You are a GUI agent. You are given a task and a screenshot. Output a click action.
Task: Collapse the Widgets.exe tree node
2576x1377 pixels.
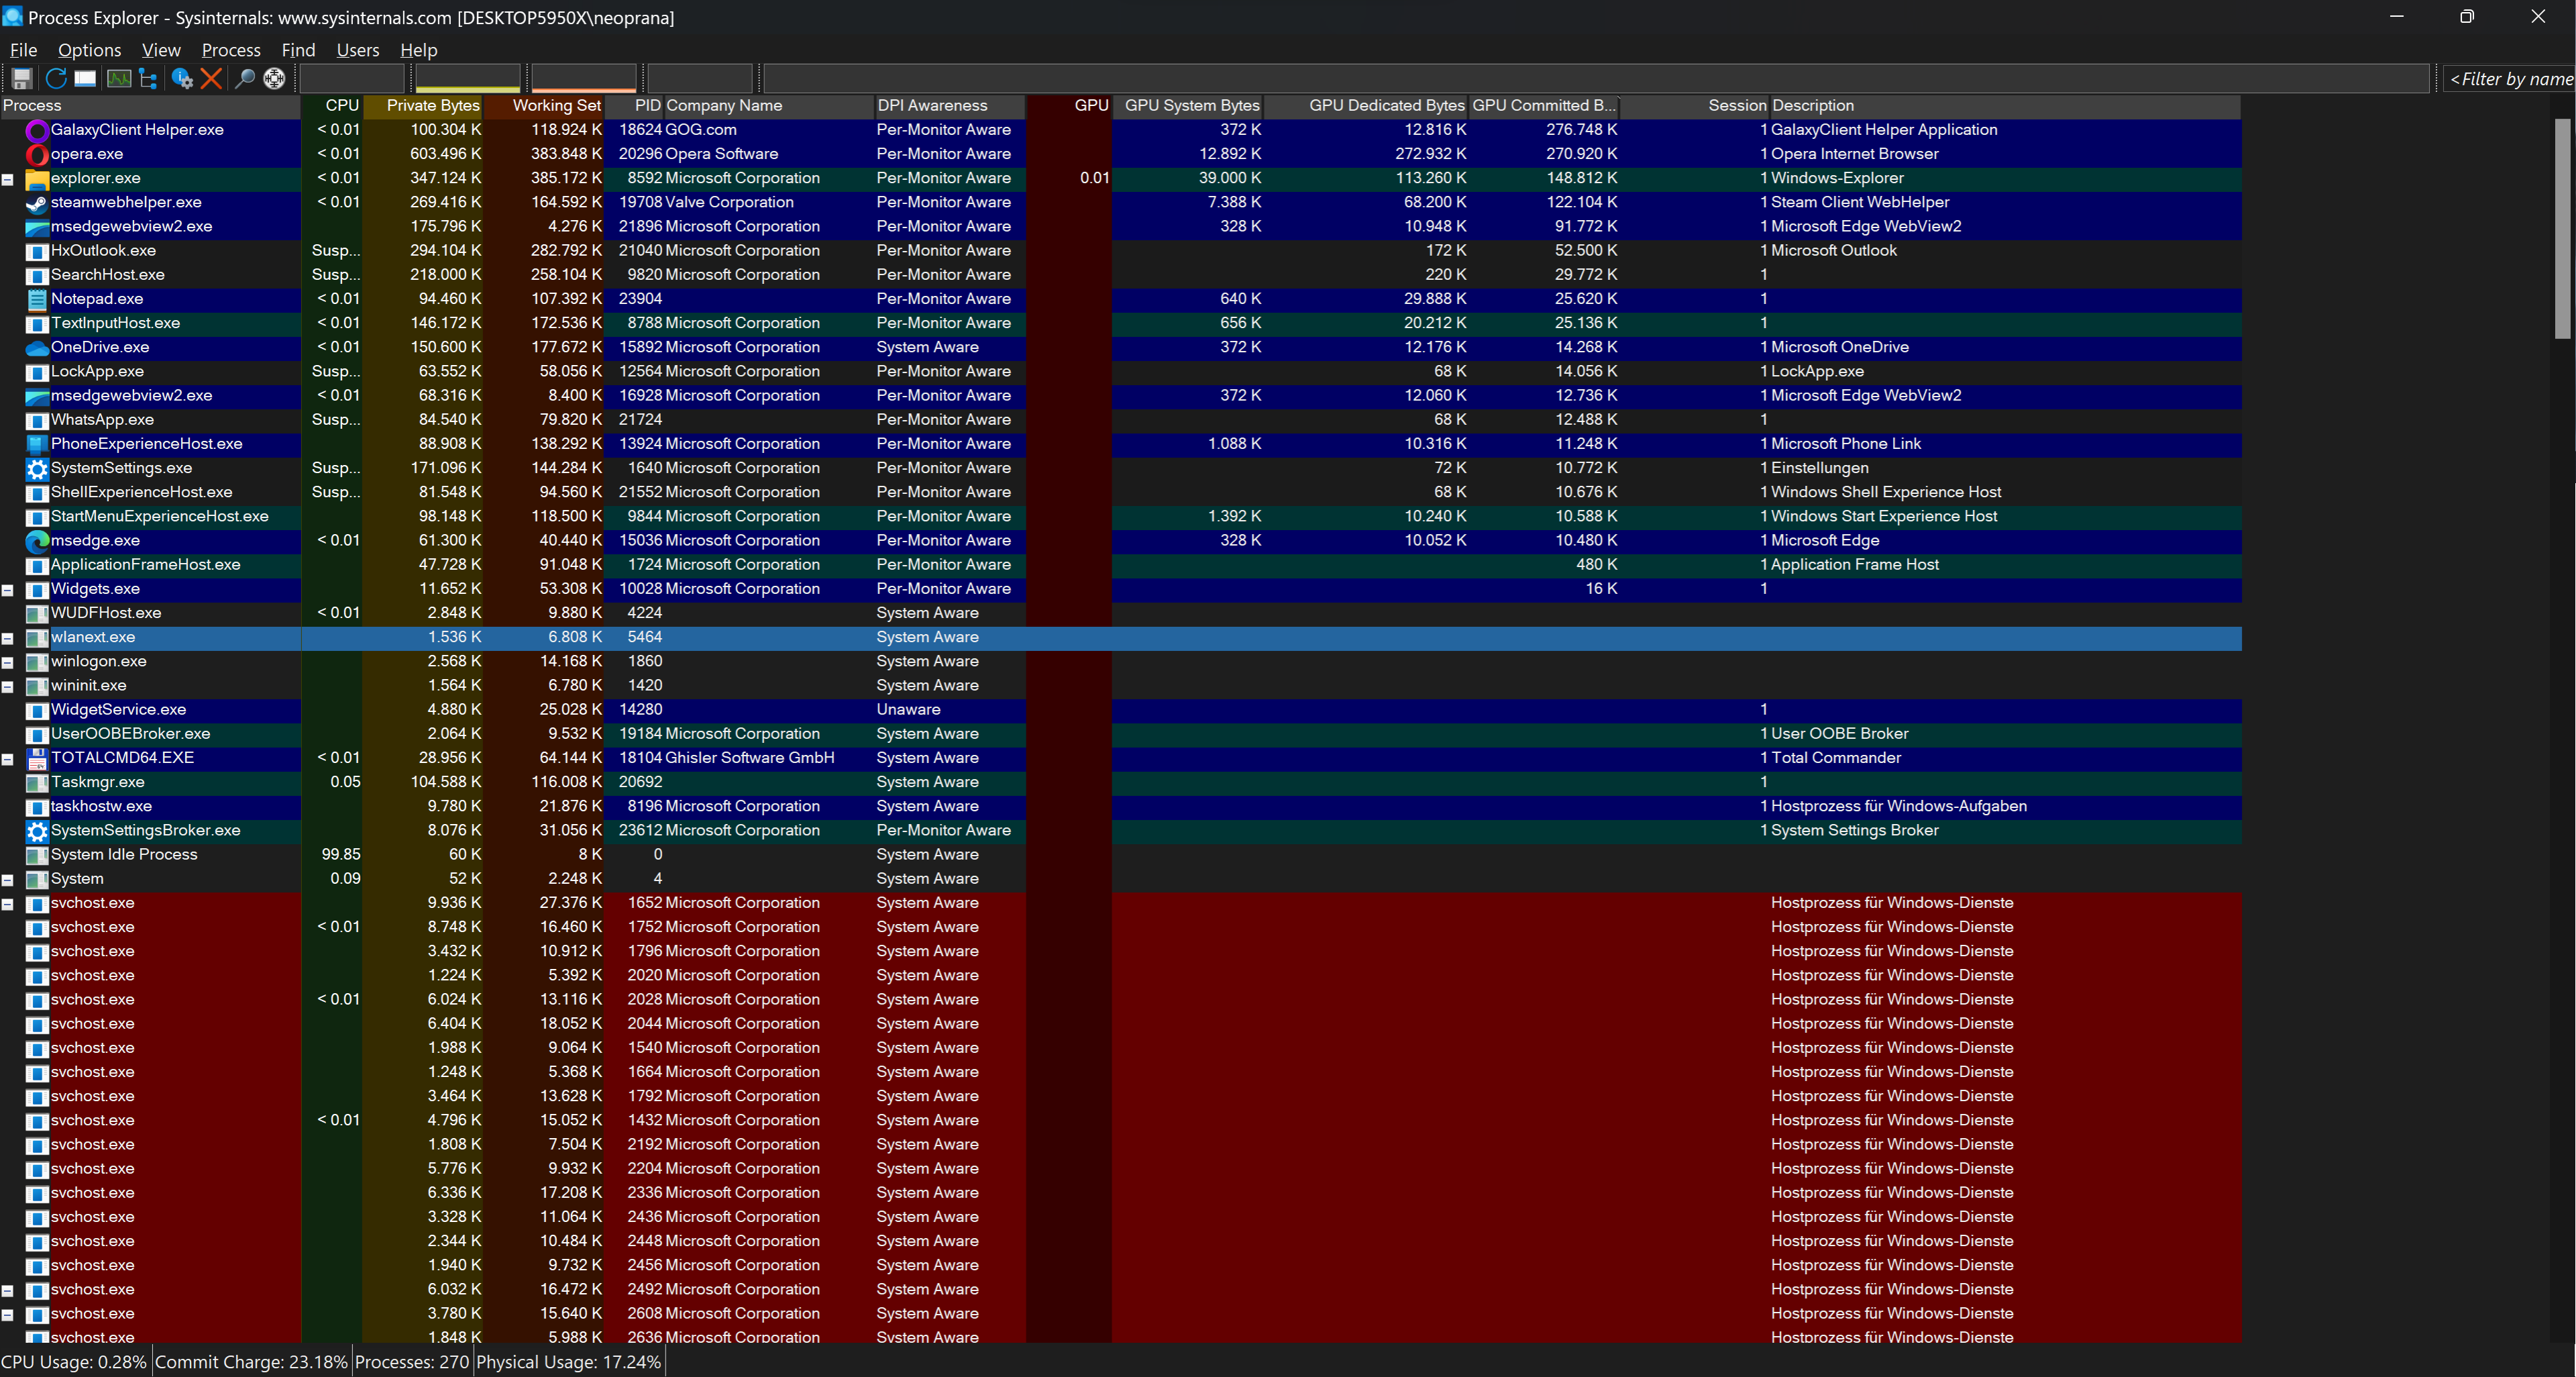[8, 590]
